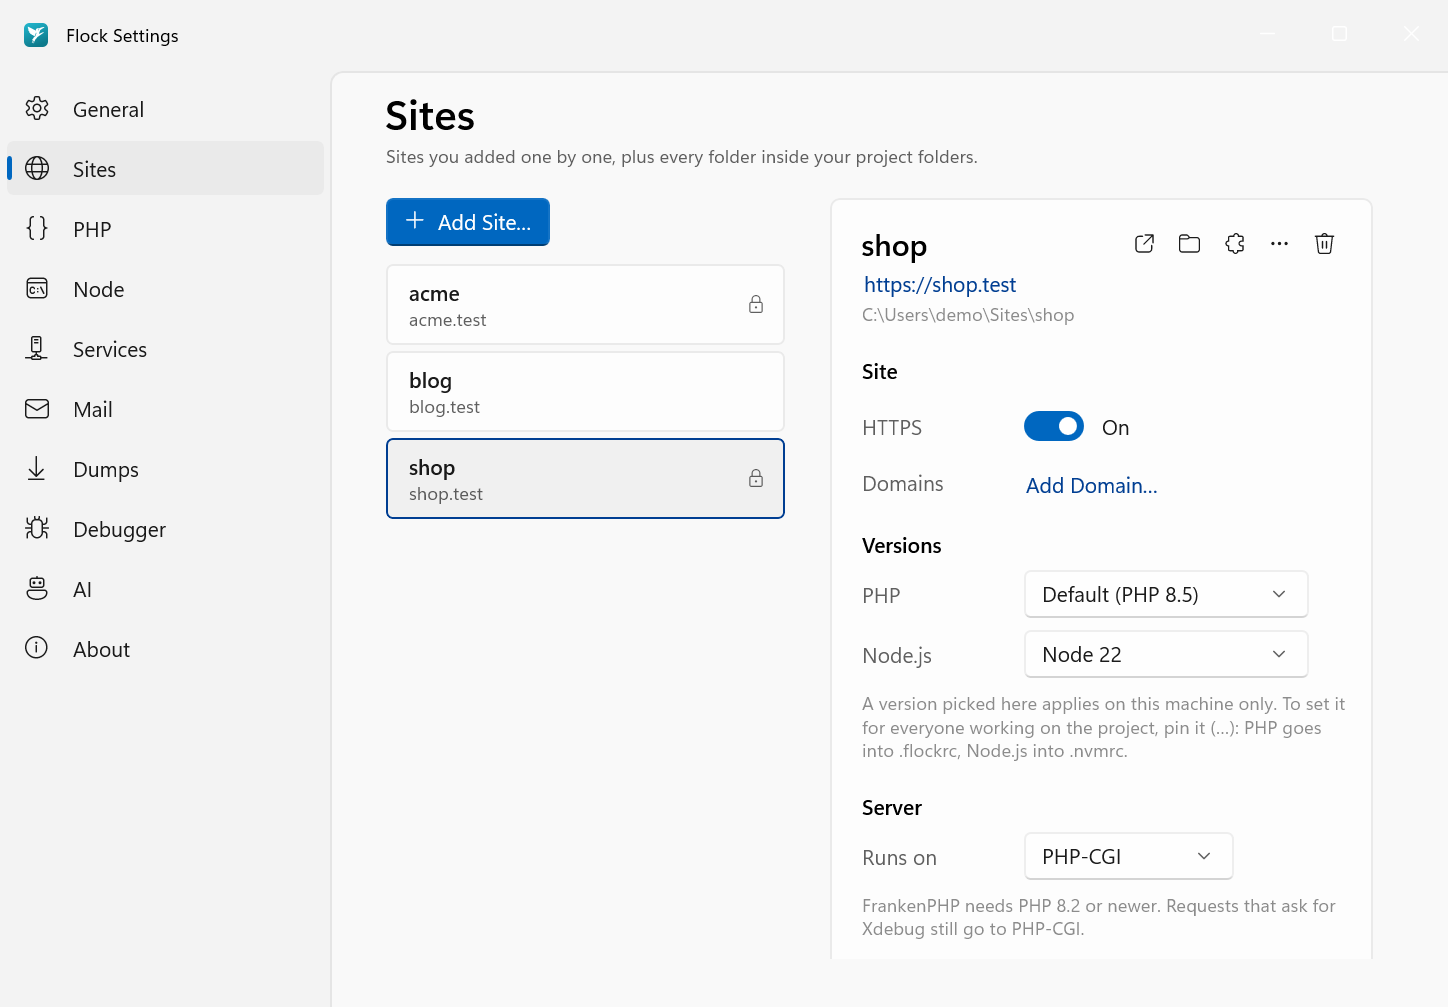Turn off the HTTPS toggle

point(1054,427)
